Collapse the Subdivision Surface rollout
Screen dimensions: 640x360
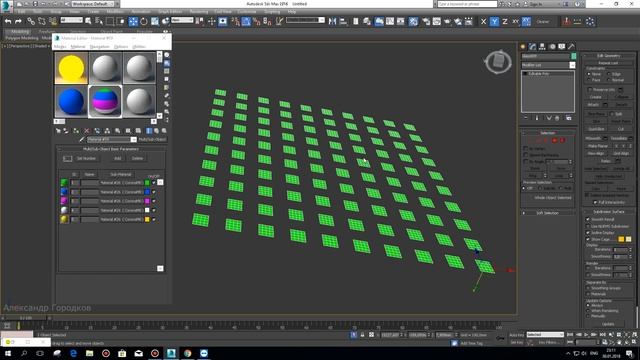coord(609,212)
